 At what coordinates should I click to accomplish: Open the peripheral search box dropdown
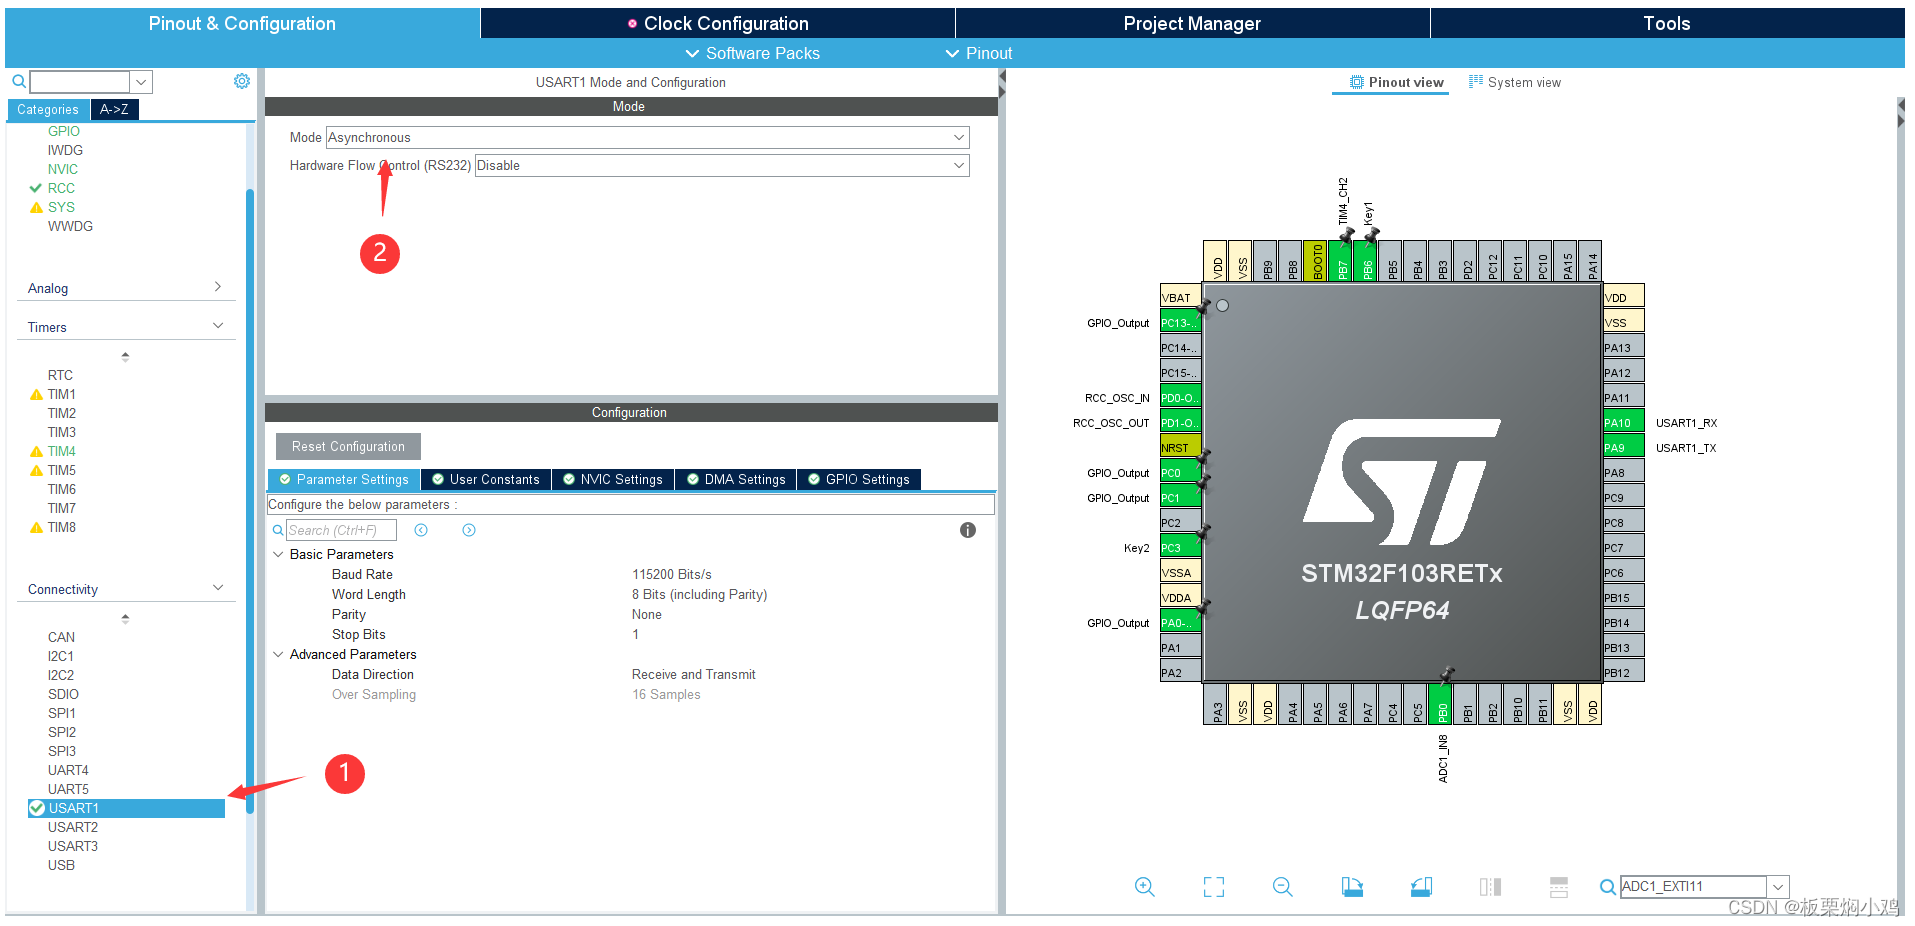[141, 82]
